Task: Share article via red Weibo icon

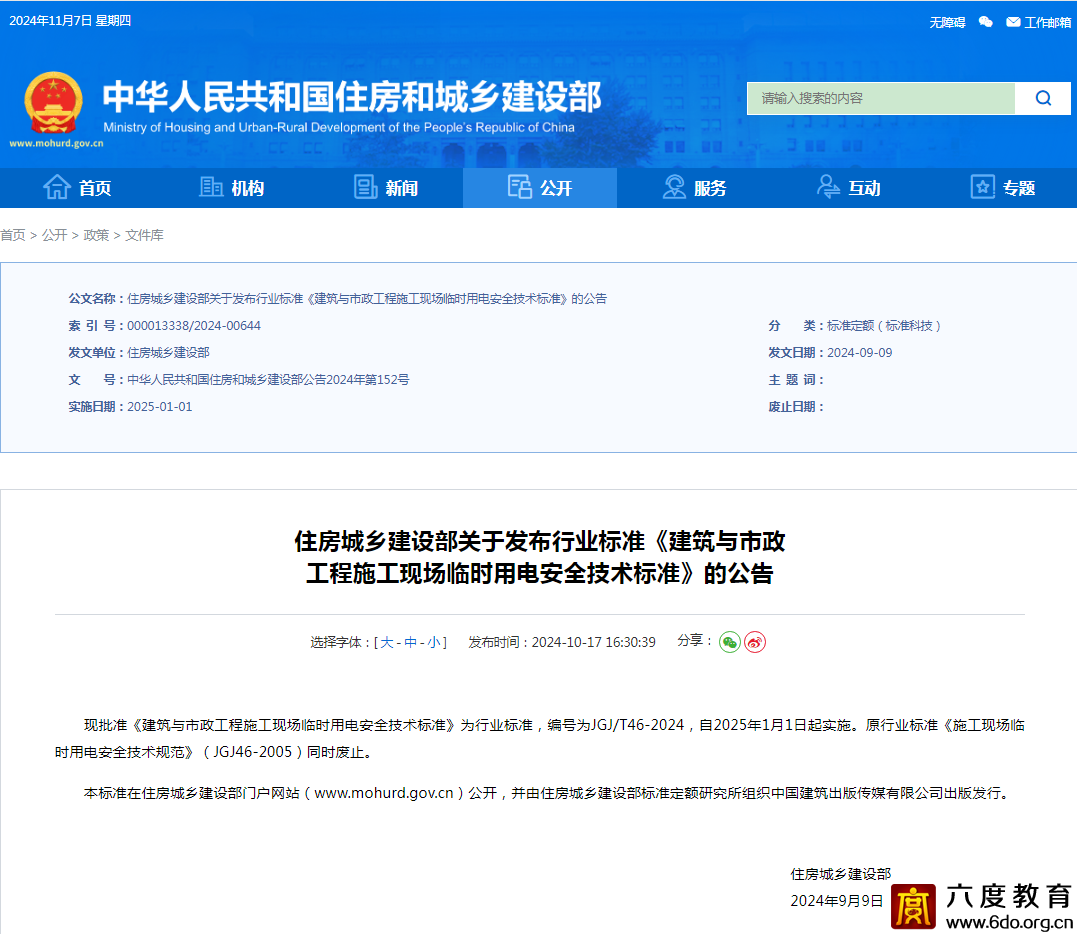Action: click(755, 642)
